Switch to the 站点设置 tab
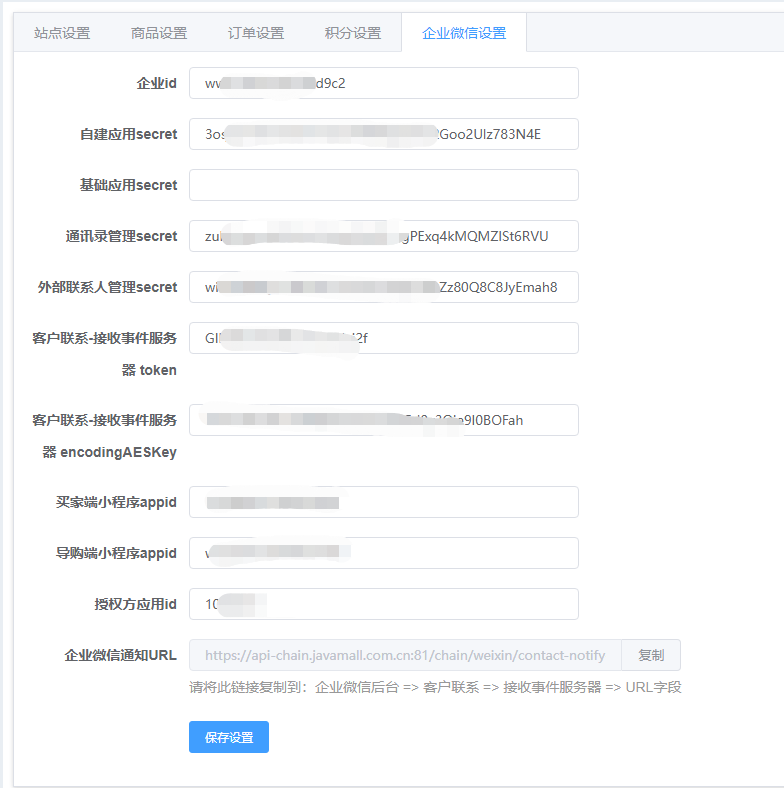 pyautogui.click(x=62, y=33)
